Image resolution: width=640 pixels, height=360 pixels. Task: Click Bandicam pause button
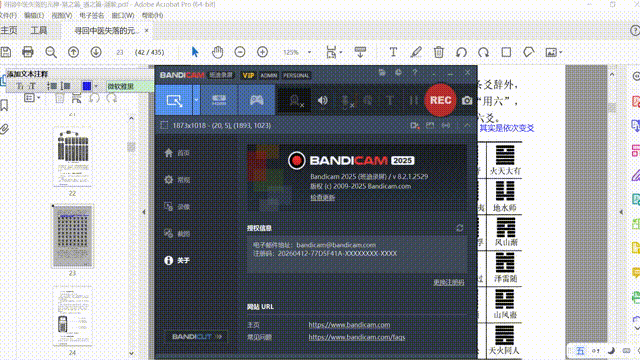413,100
